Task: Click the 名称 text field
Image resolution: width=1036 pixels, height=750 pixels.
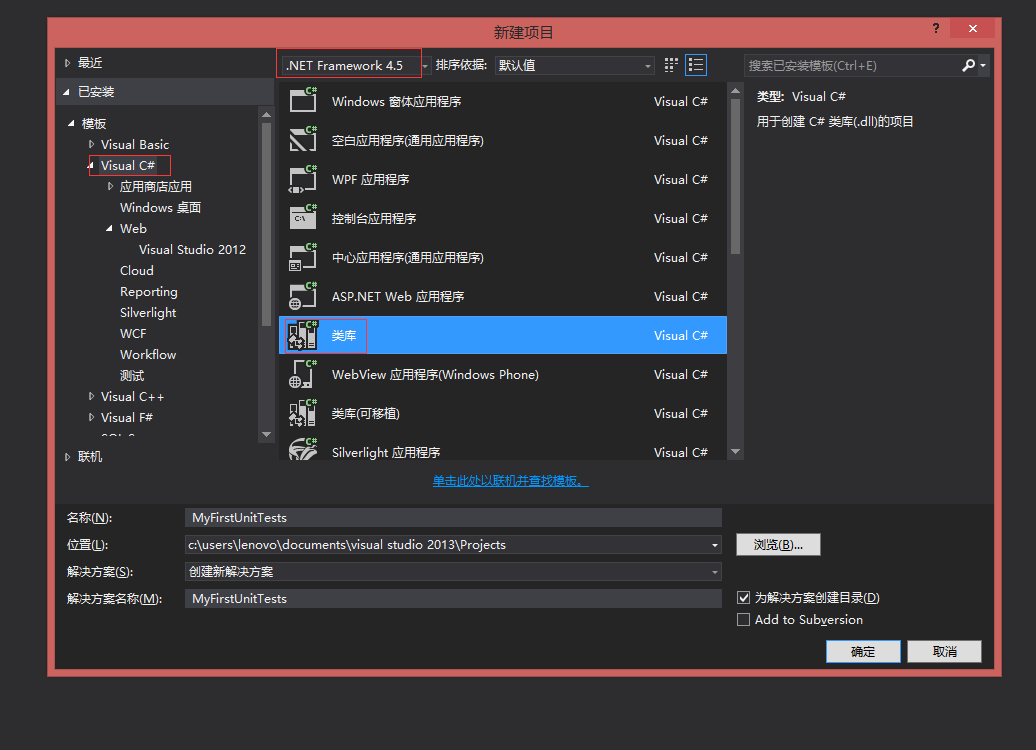Action: [x=453, y=518]
